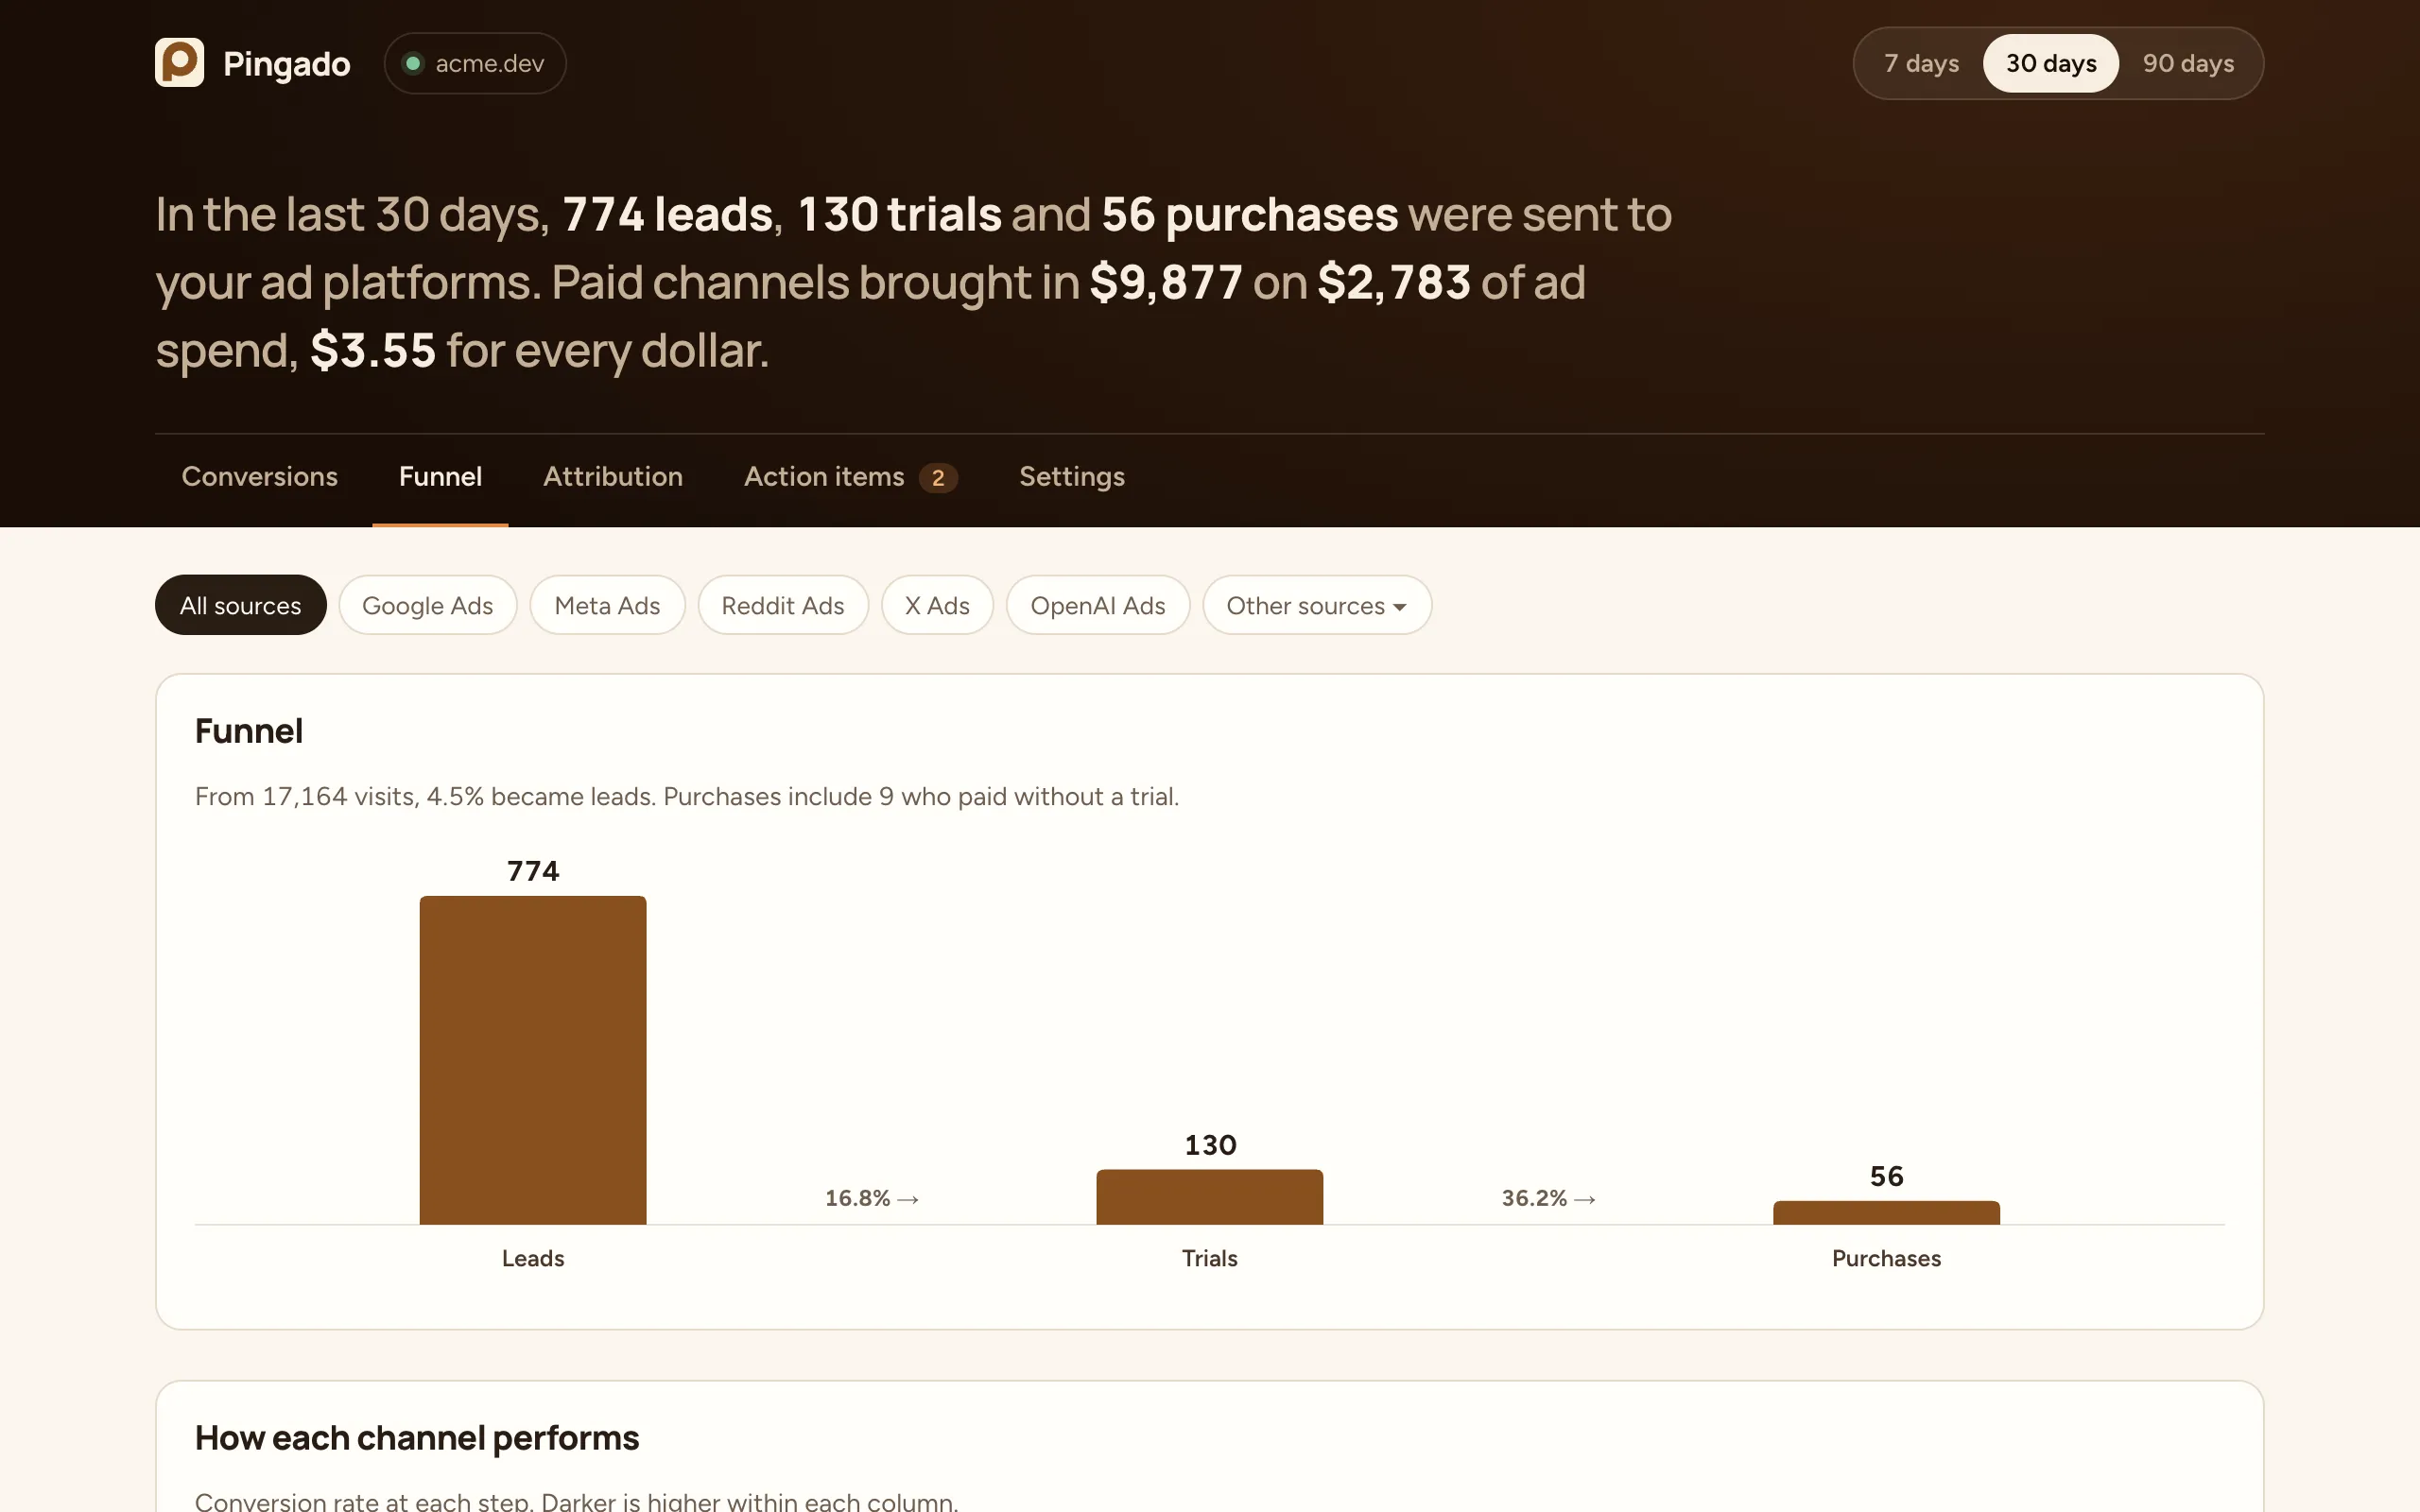Click '$2,783' in the summary headline
The height and width of the screenshot is (1512, 2420).
pyautogui.click(x=1394, y=283)
